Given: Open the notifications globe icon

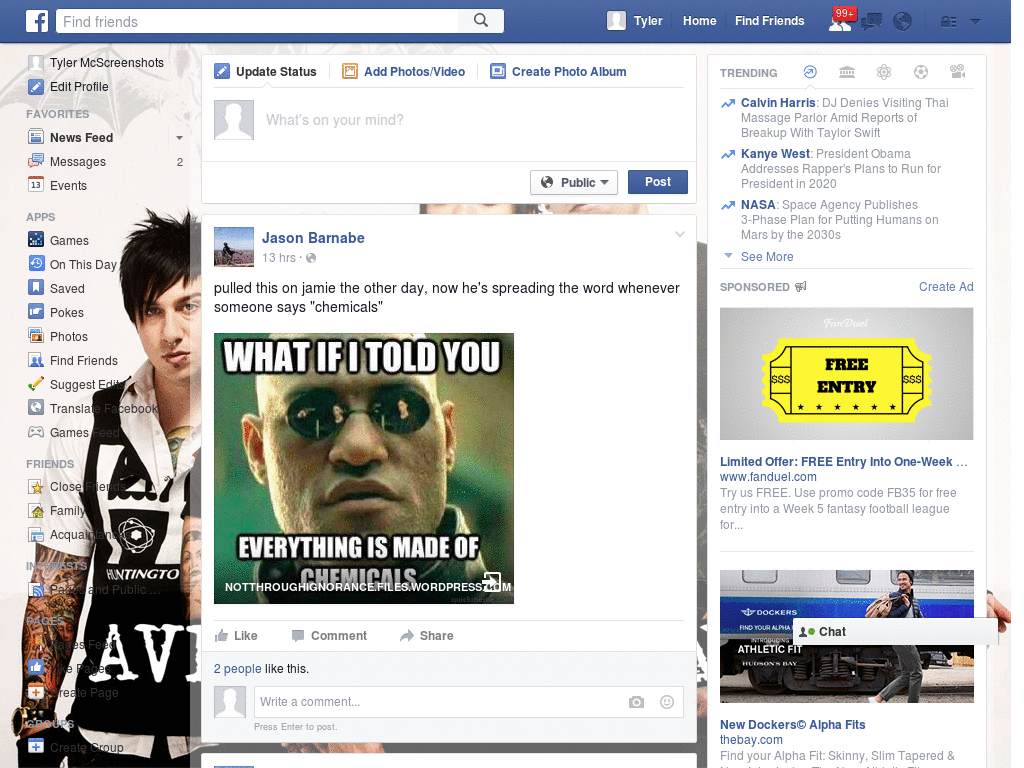Looking at the screenshot, I should pyautogui.click(x=903, y=22).
